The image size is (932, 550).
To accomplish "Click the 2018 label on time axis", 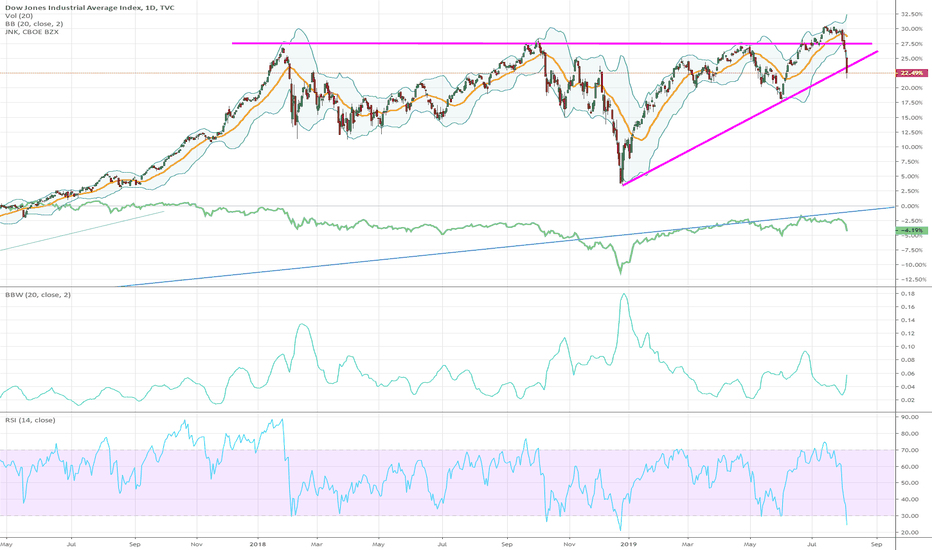I will coord(258,543).
